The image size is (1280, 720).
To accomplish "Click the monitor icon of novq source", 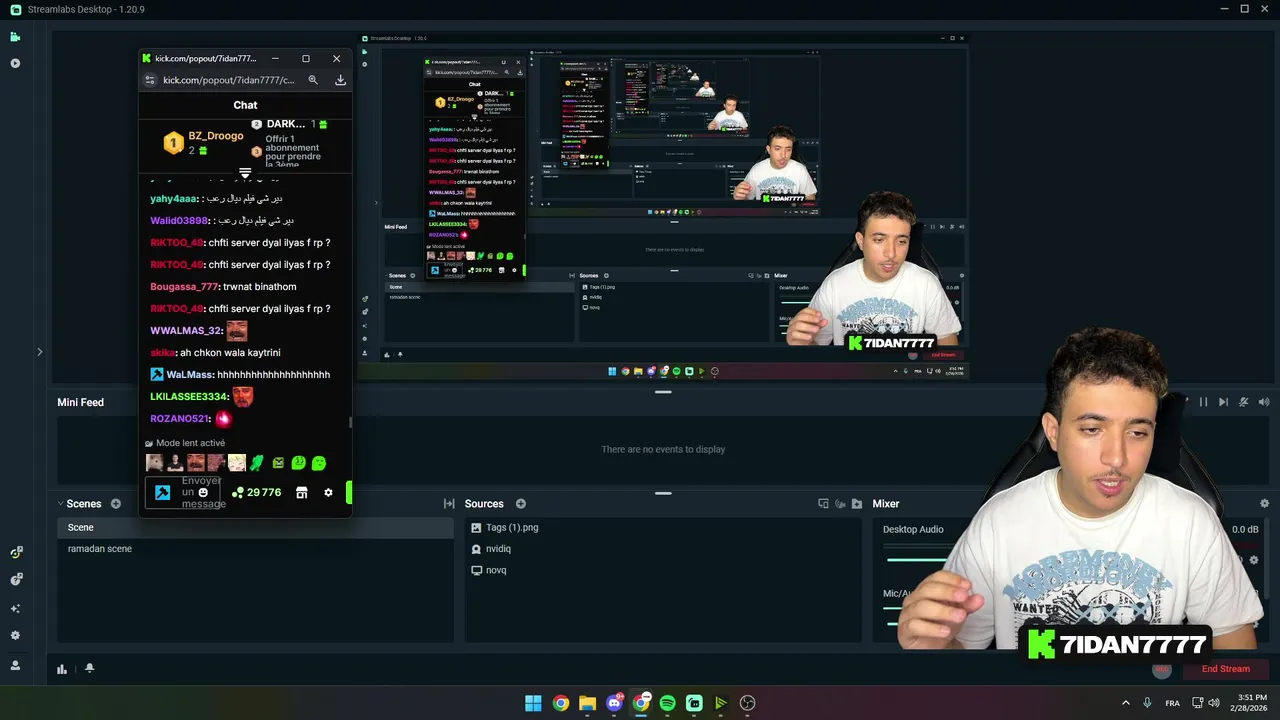I will 477,570.
